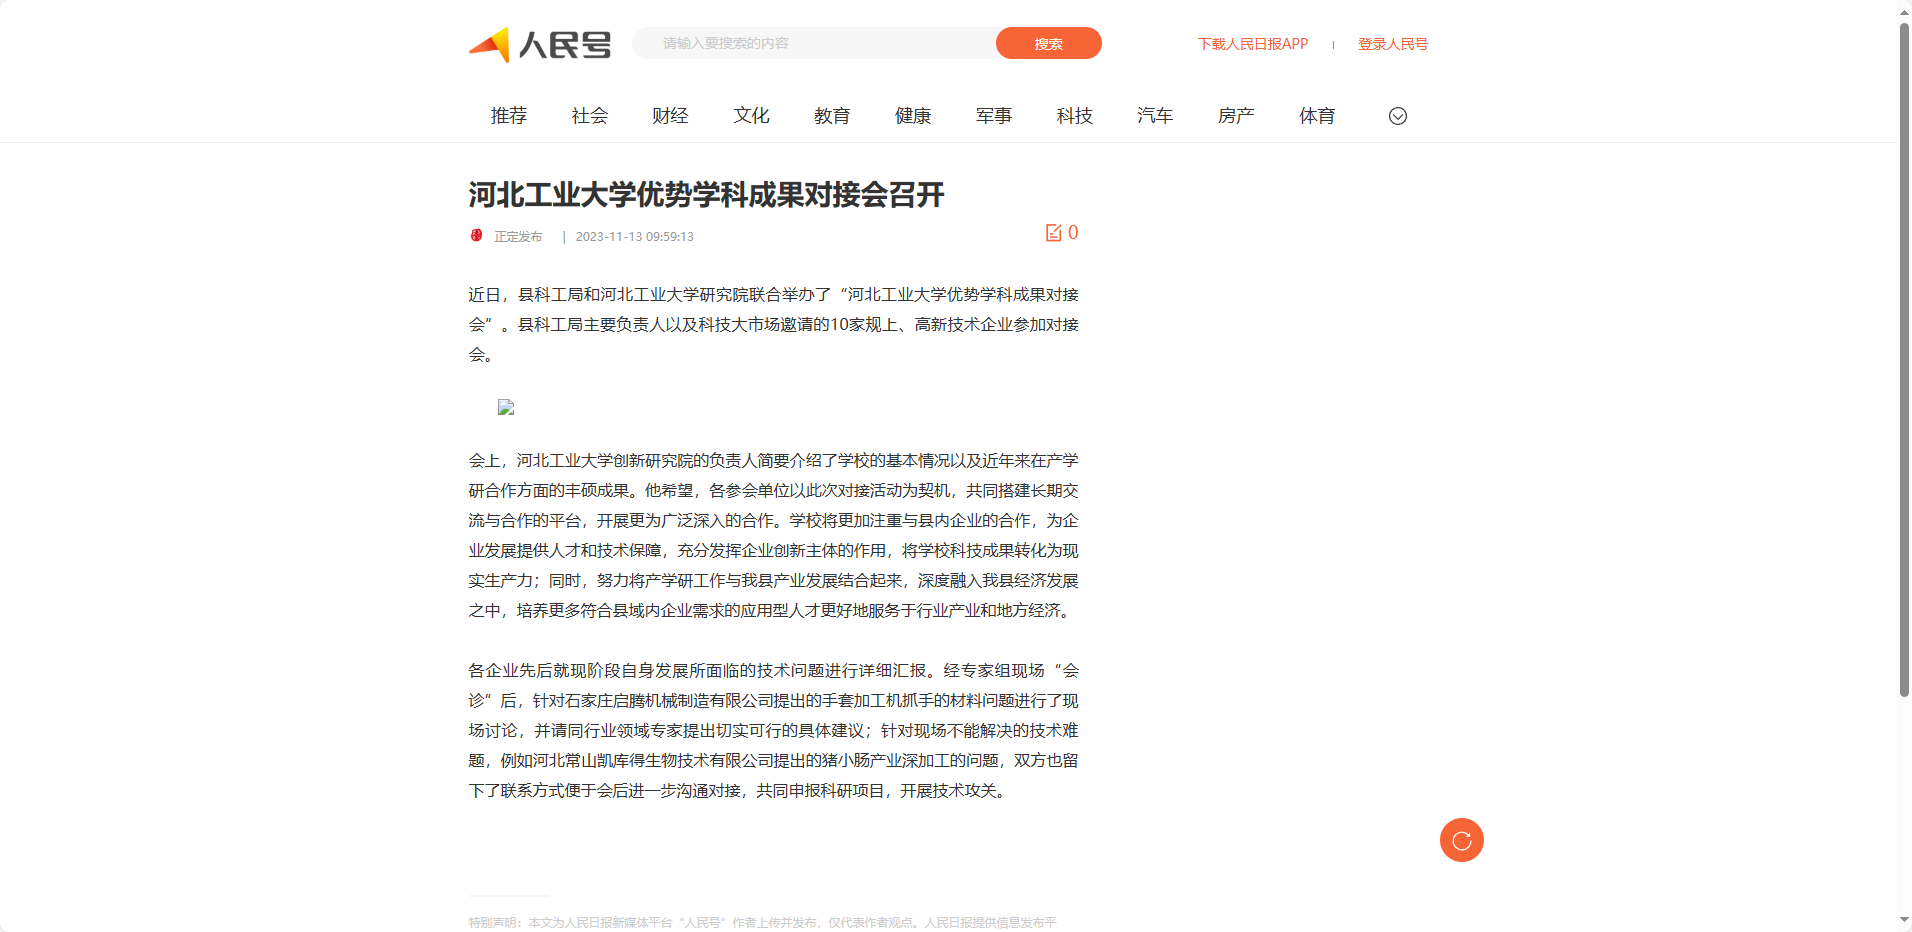Focus the search input field
The height and width of the screenshot is (932, 1912).
point(815,43)
